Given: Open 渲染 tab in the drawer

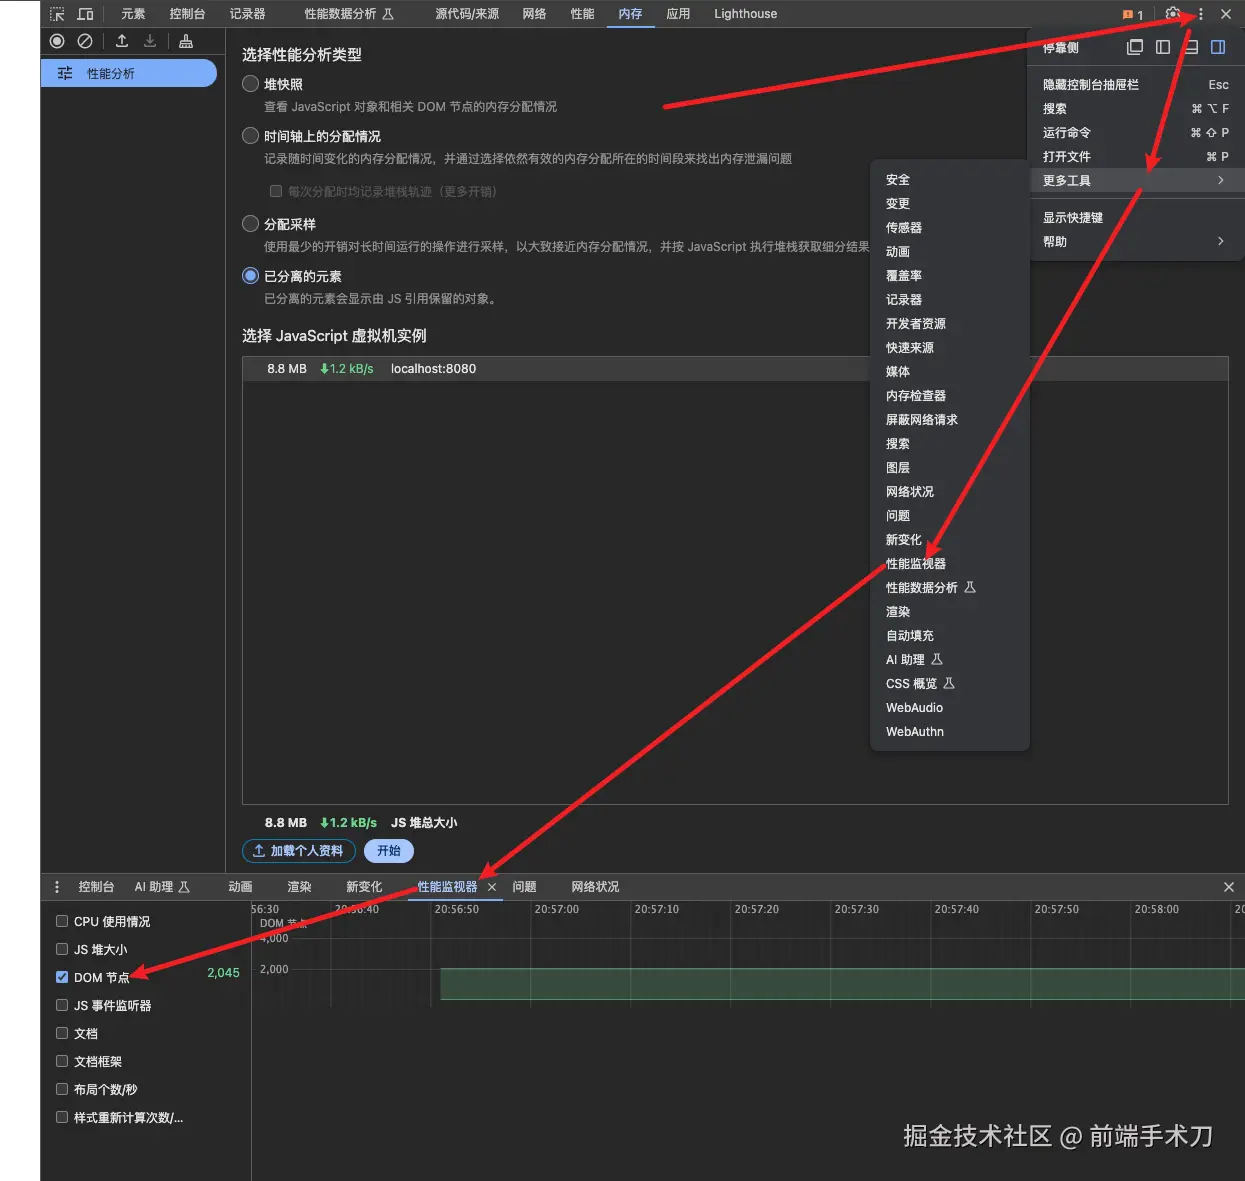Looking at the screenshot, I should (x=299, y=887).
